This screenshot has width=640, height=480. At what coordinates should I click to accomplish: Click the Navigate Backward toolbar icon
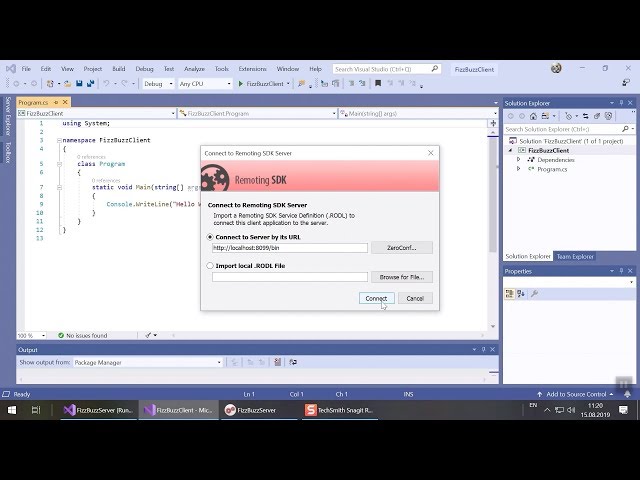point(16,84)
